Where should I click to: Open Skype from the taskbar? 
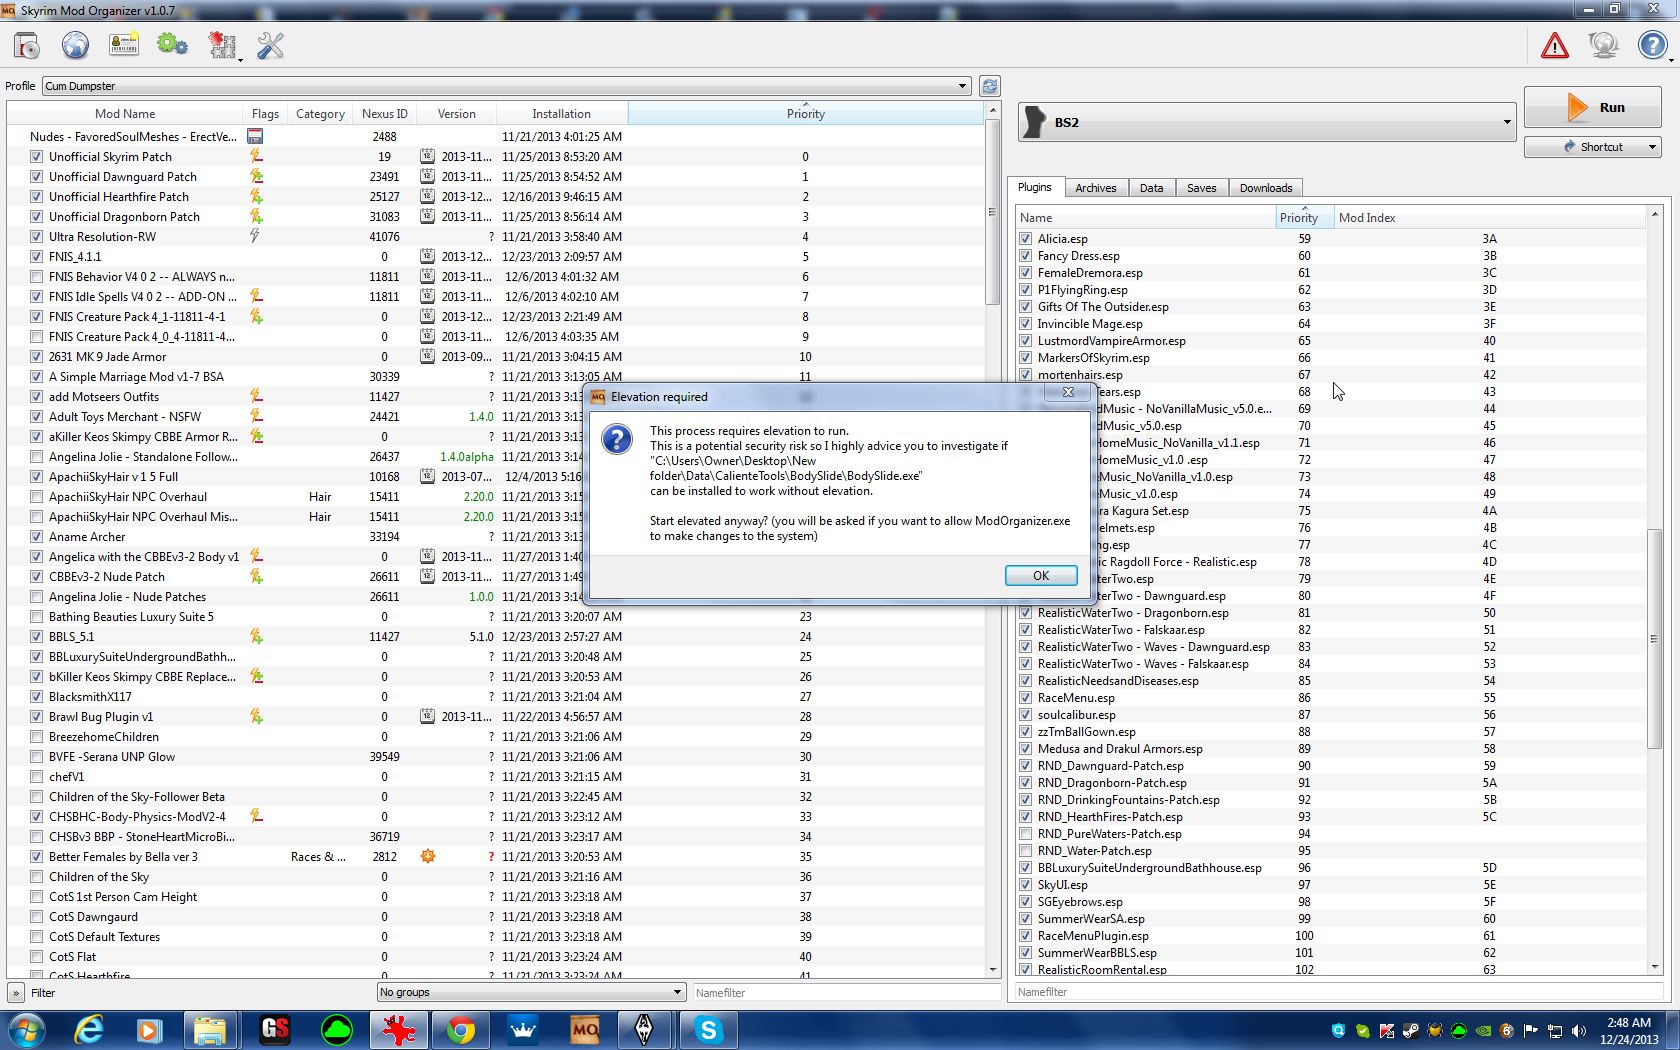[708, 1030]
